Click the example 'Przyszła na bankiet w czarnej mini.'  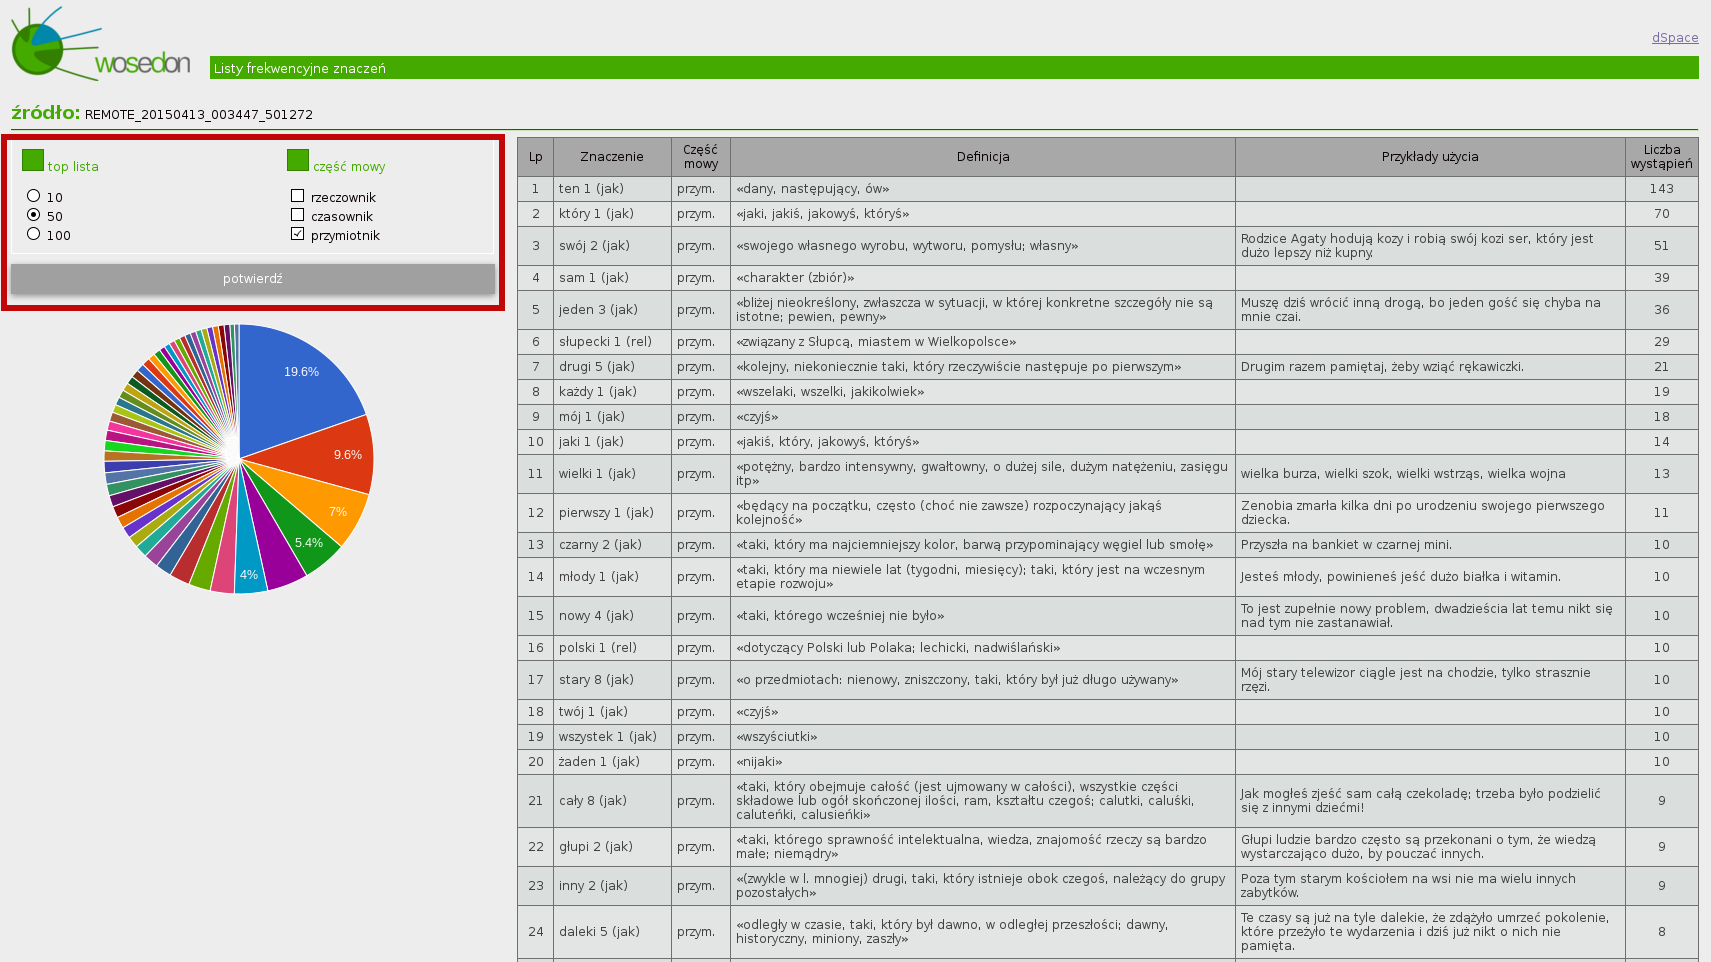(x=1430, y=545)
